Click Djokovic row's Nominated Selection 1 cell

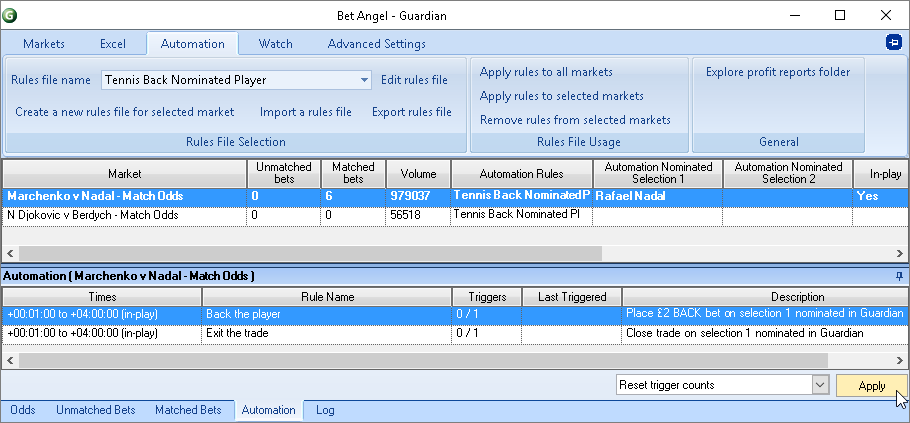click(x=658, y=215)
